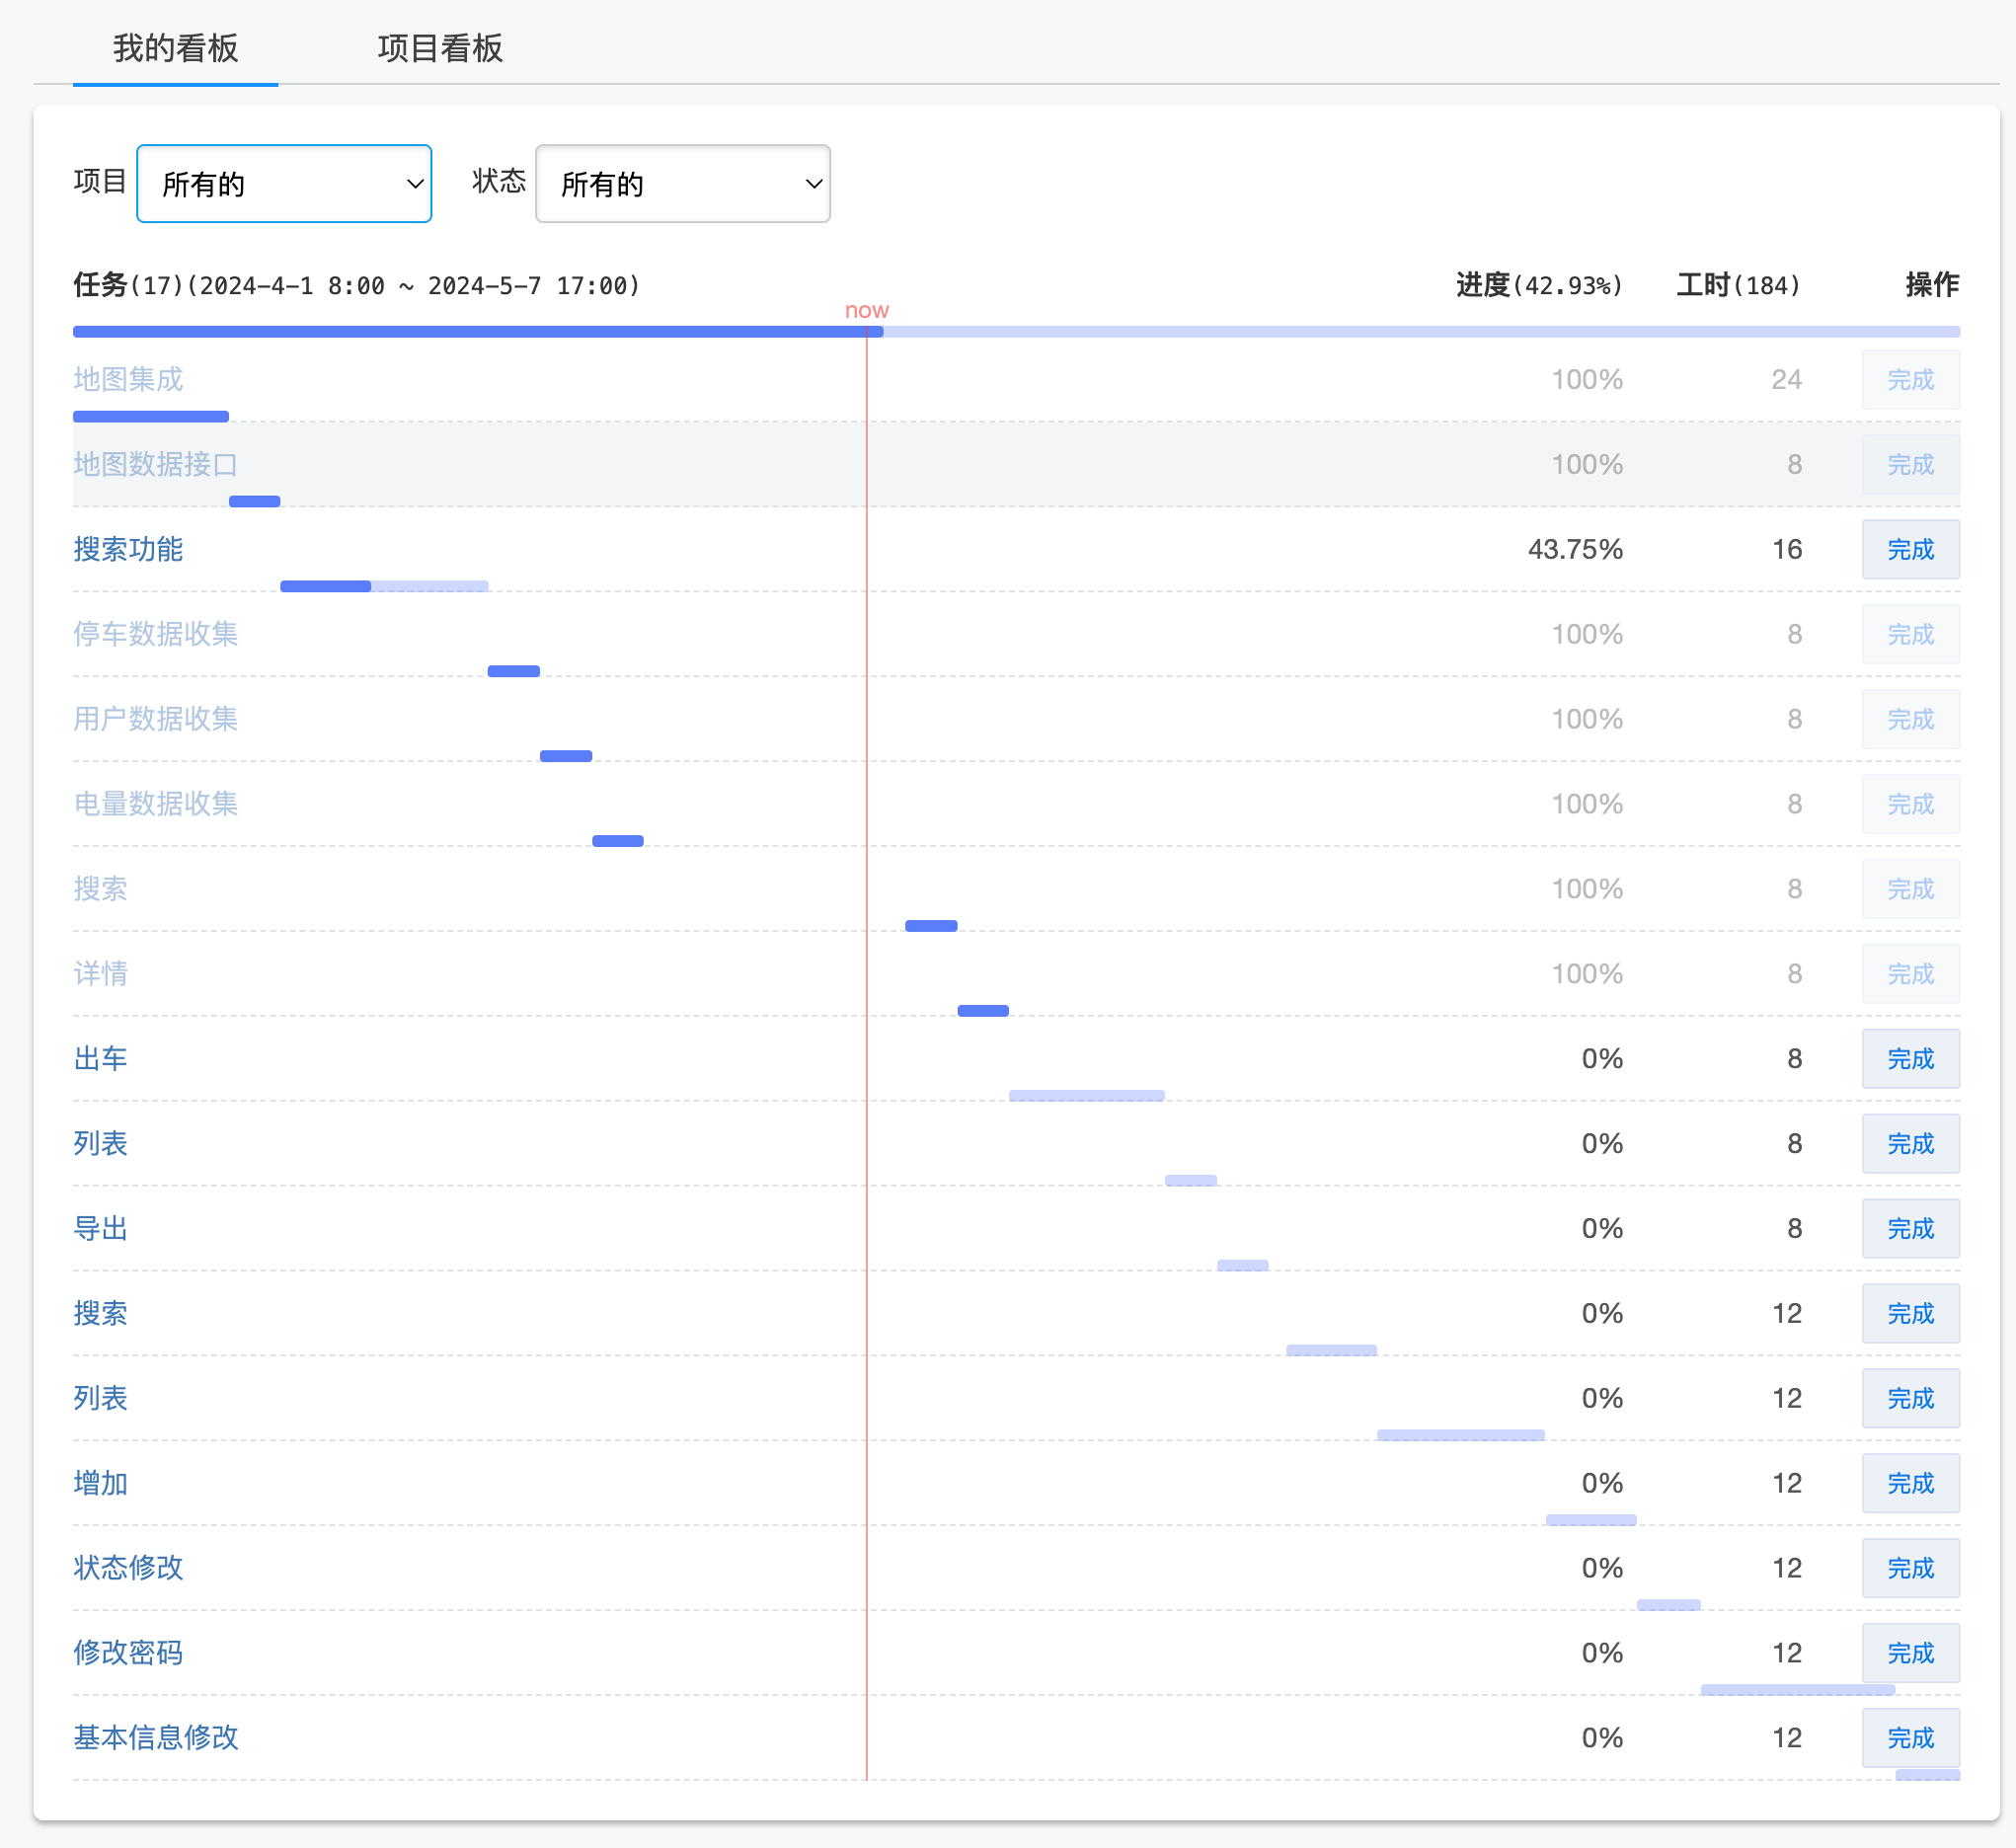The width and height of the screenshot is (2016, 1848).
Task: Click the red now timeline marker
Action: coord(867,311)
